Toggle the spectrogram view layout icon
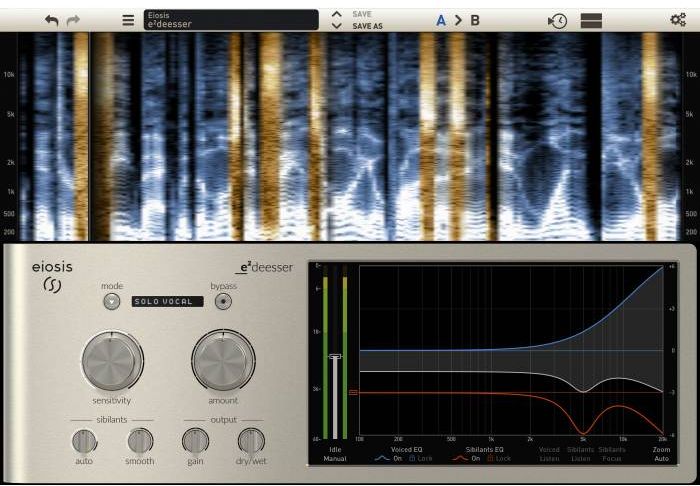 tap(591, 21)
